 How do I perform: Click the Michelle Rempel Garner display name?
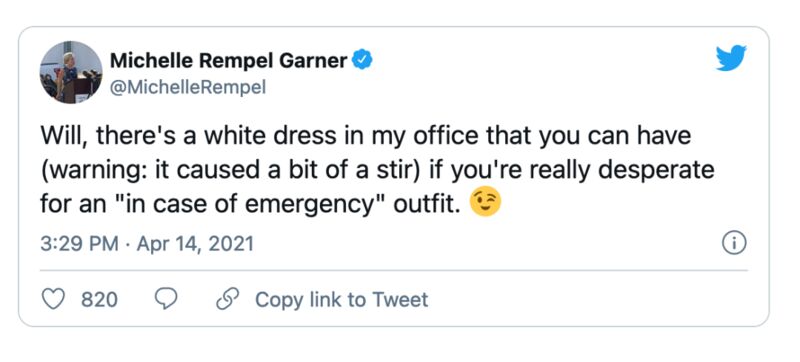click(x=229, y=61)
